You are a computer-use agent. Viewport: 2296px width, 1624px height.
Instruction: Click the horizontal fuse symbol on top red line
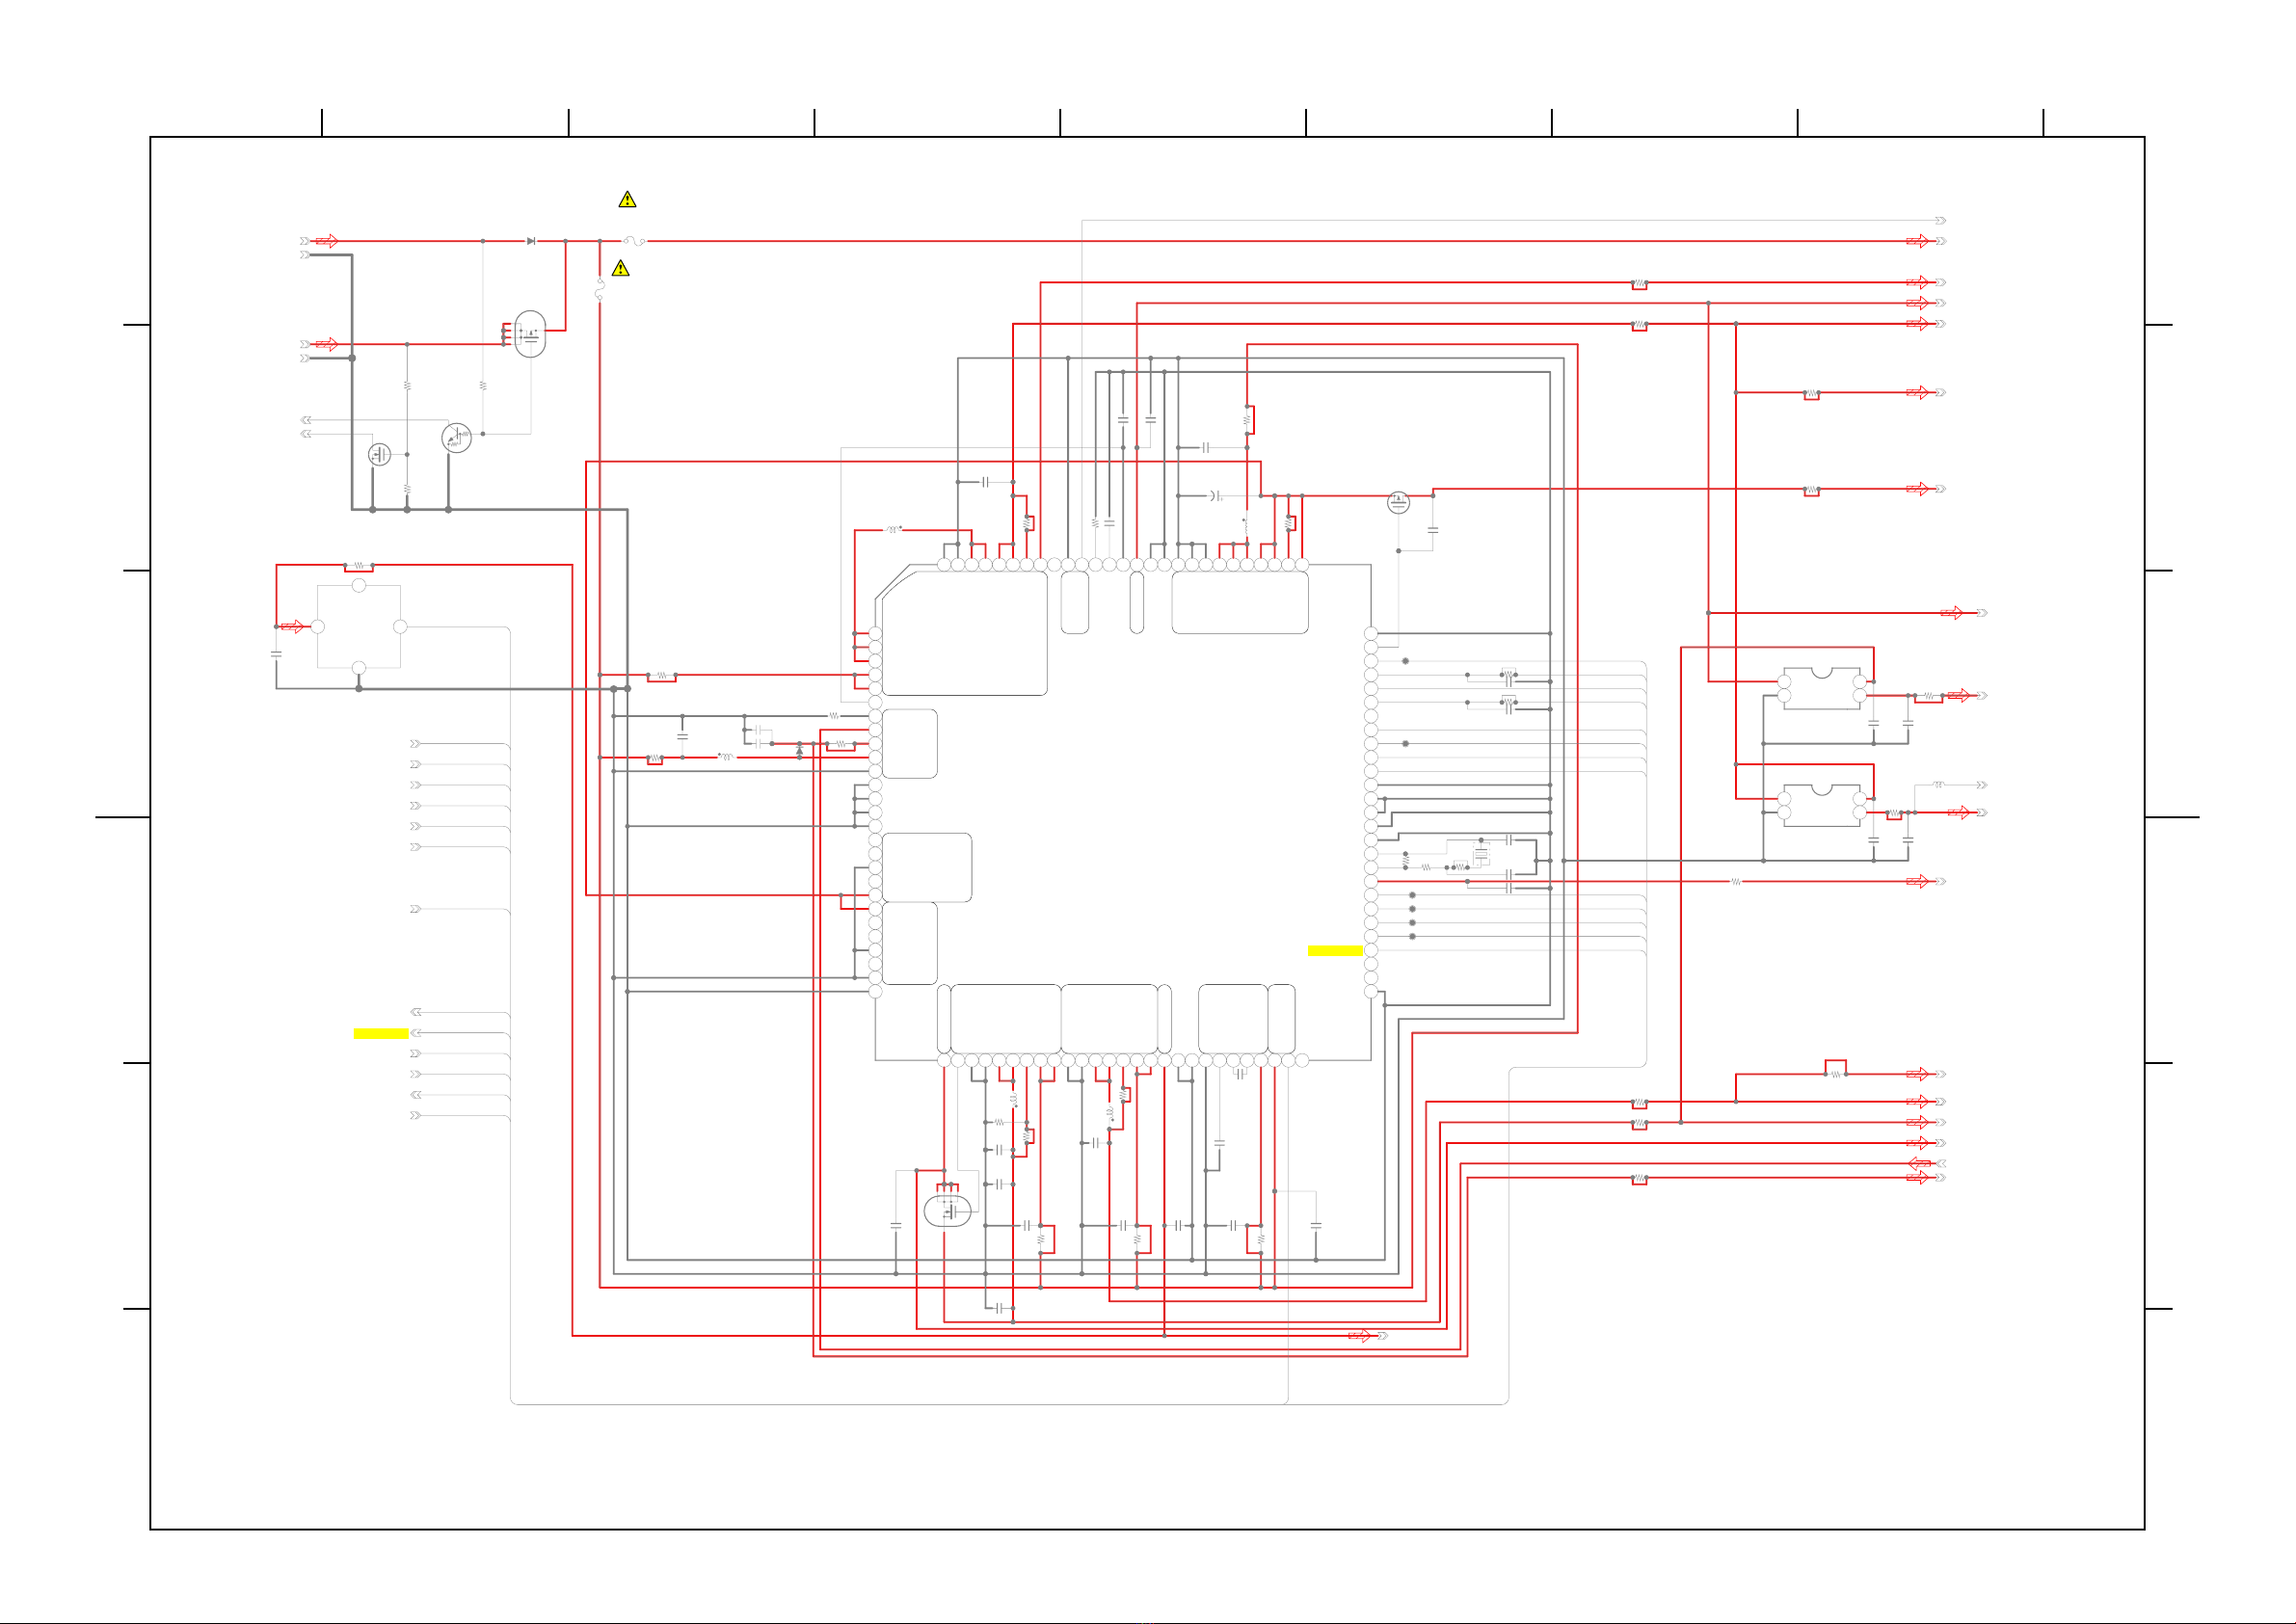point(634,241)
